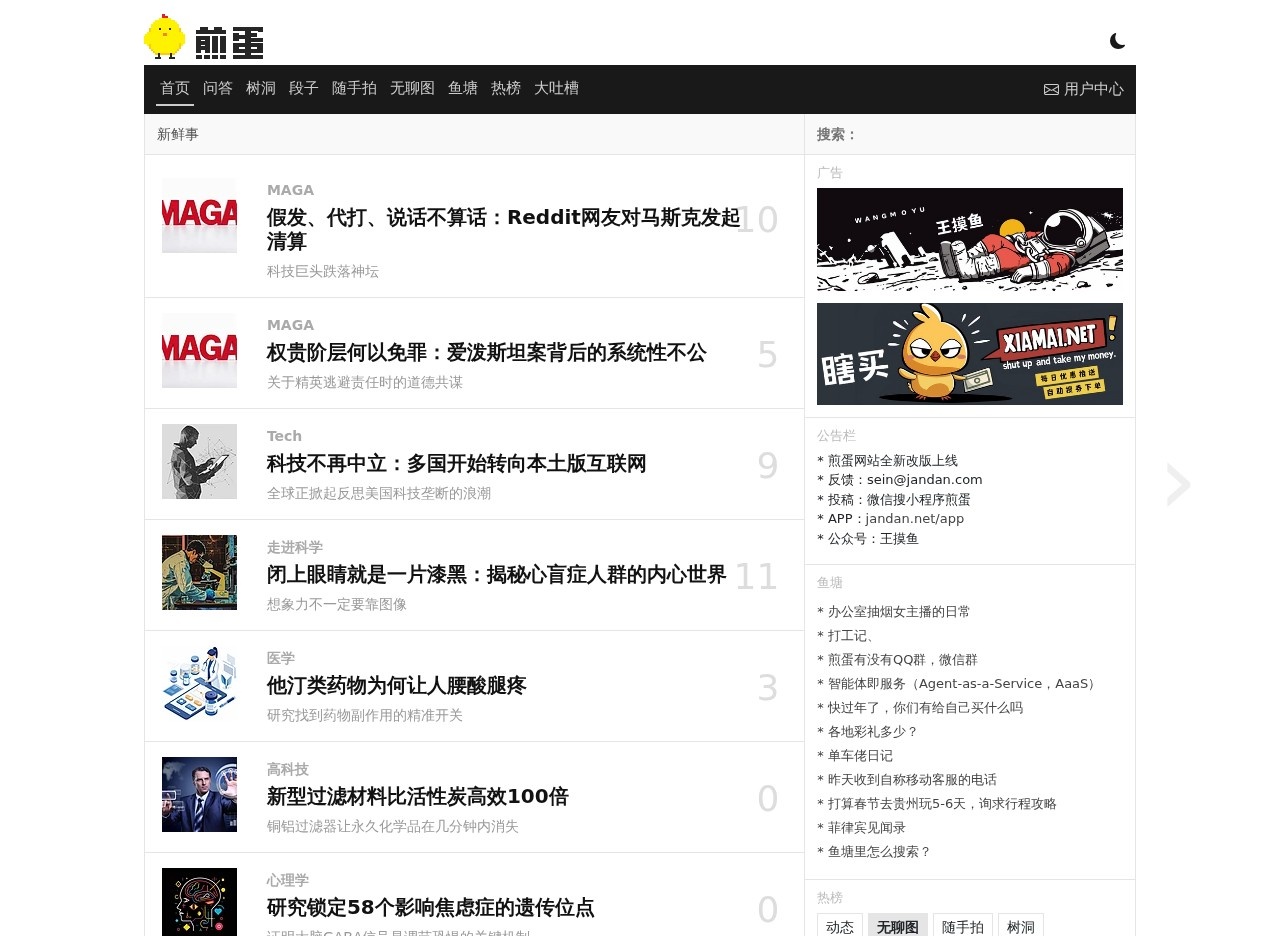Screen dimensions: 1280x936
Task: Open the 王摸鱼 astronaut ad banner
Action: point(969,240)
